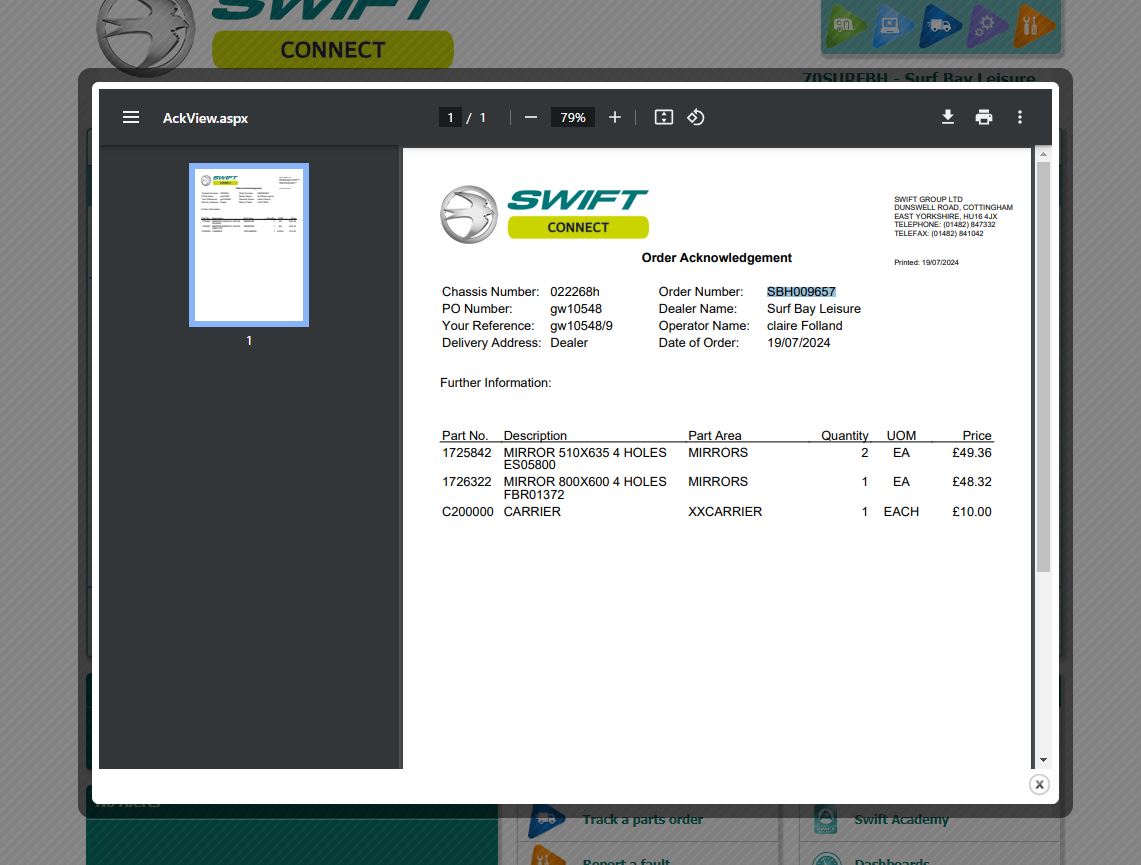Zoom out of the PDF document
The width and height of the screenshot is (1141, 865).
[531, 117]
